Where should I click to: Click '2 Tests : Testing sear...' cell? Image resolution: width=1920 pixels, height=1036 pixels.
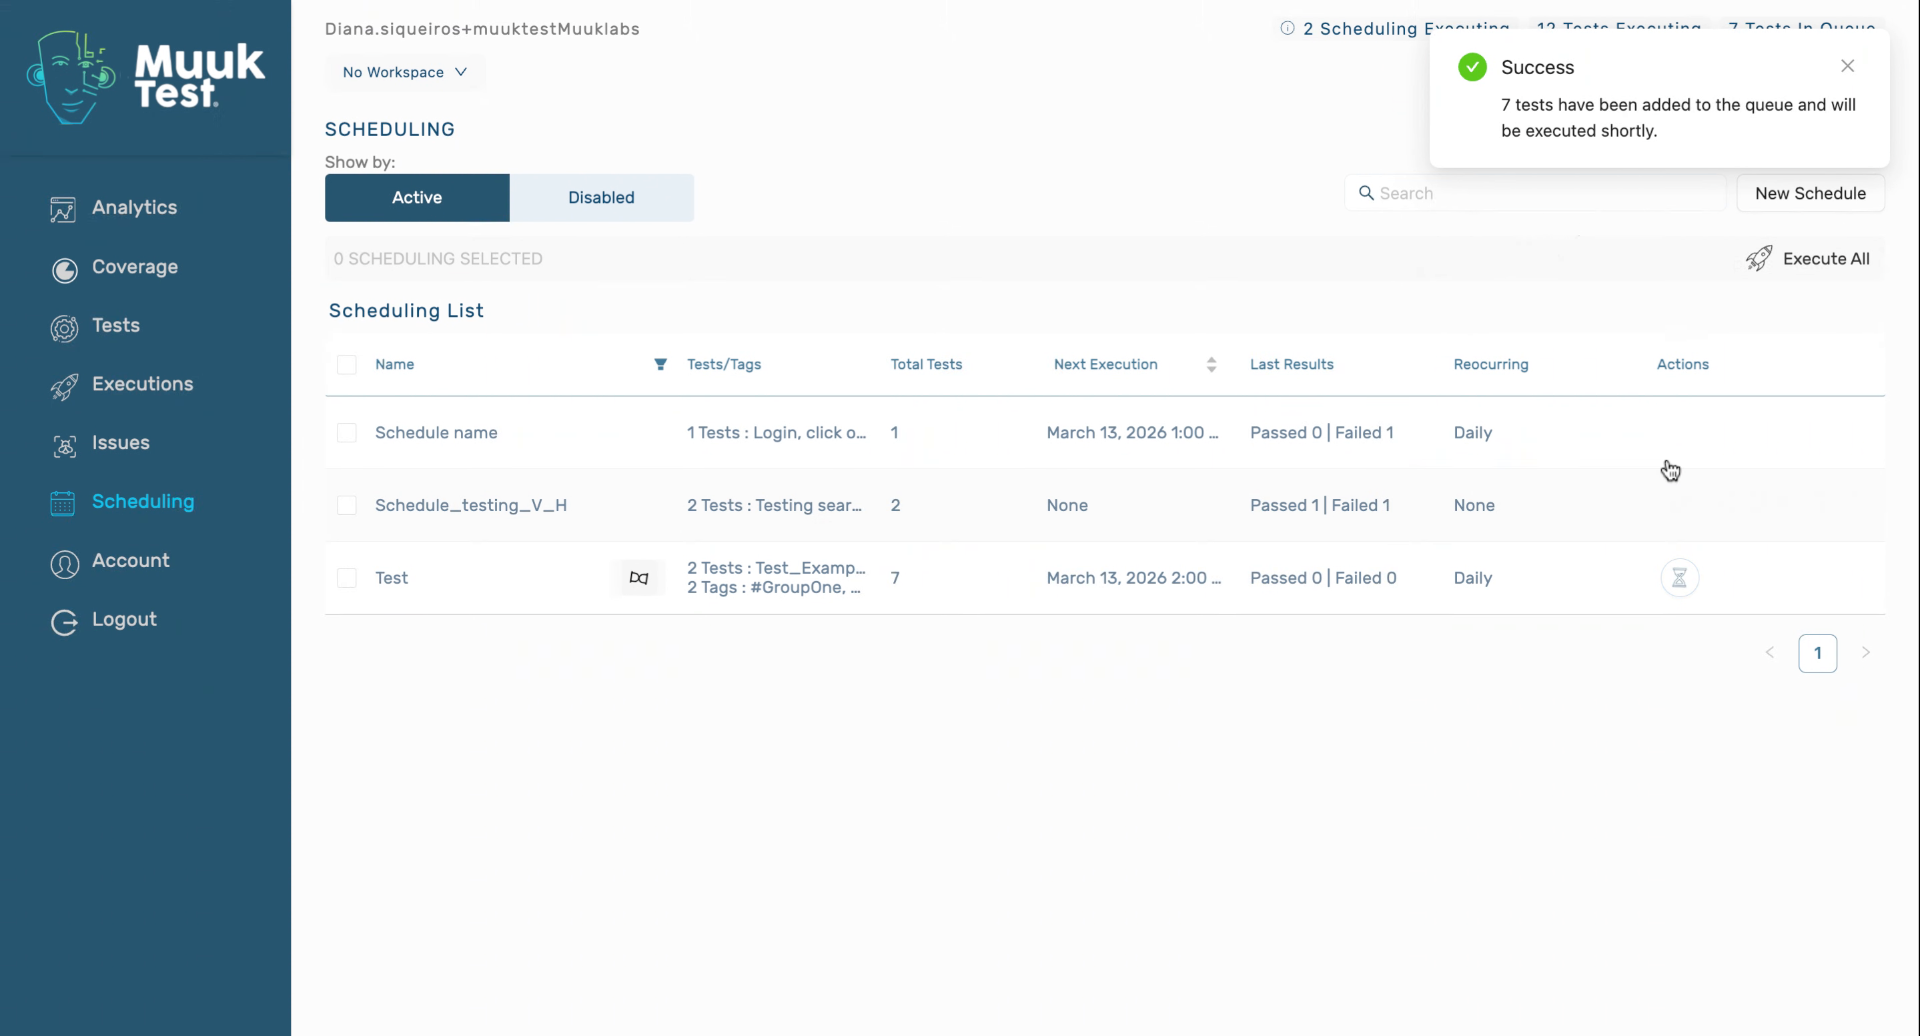(x=774, y=505)
